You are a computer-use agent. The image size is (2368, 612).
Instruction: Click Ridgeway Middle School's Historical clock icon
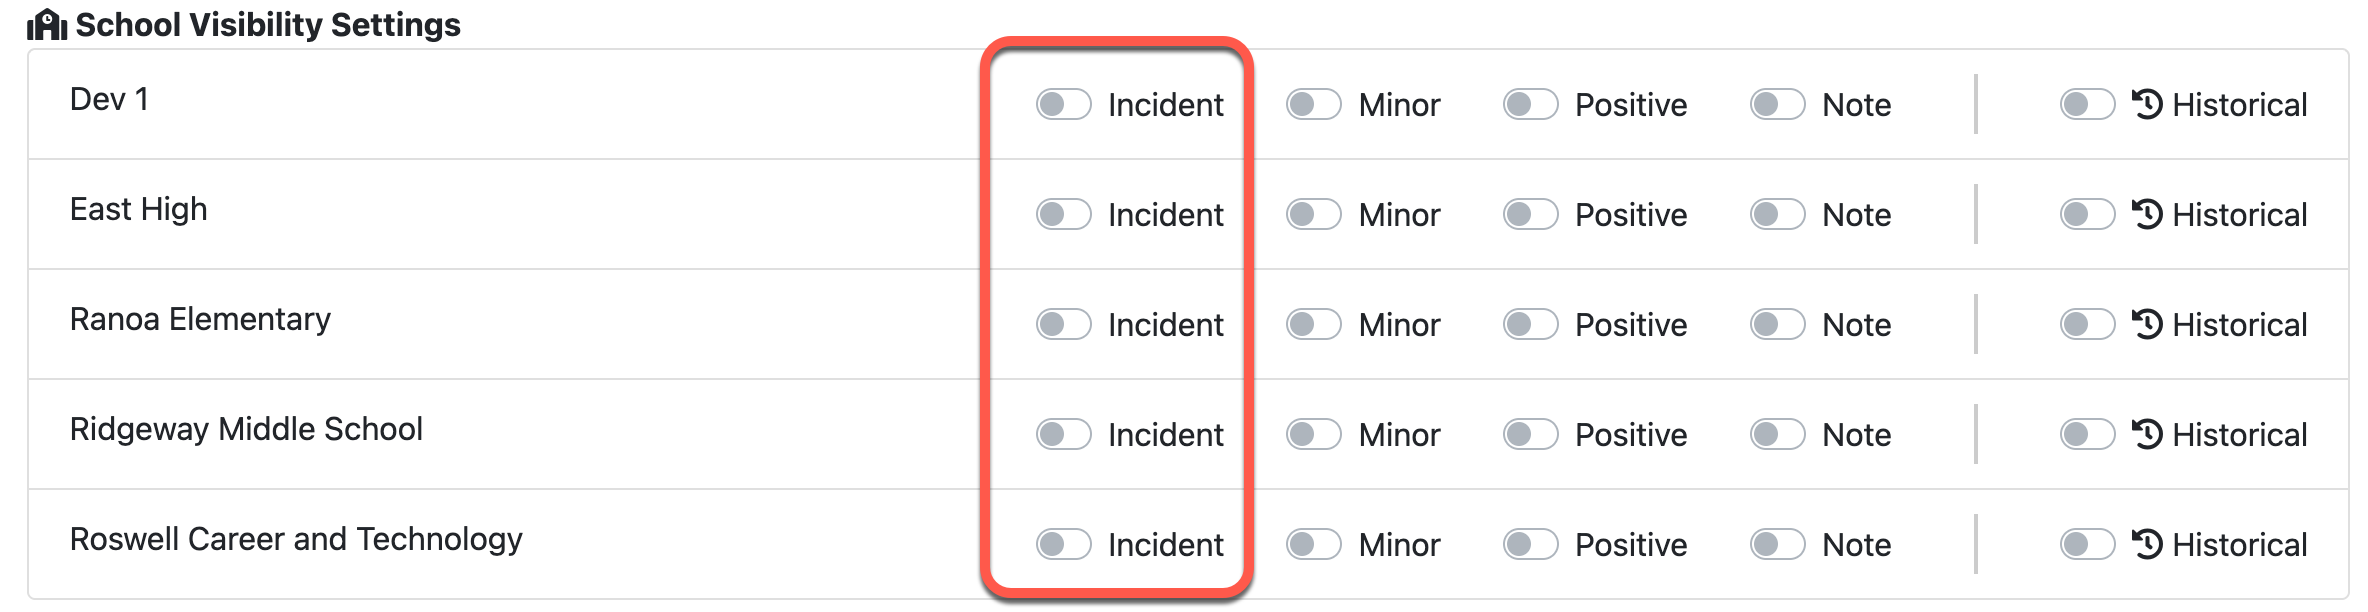[2147, 434]
